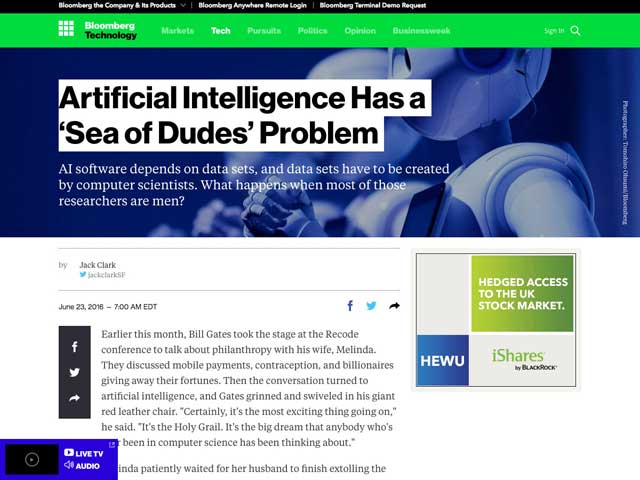Click the share arrow in black sidebar

[x=74, y=398]
